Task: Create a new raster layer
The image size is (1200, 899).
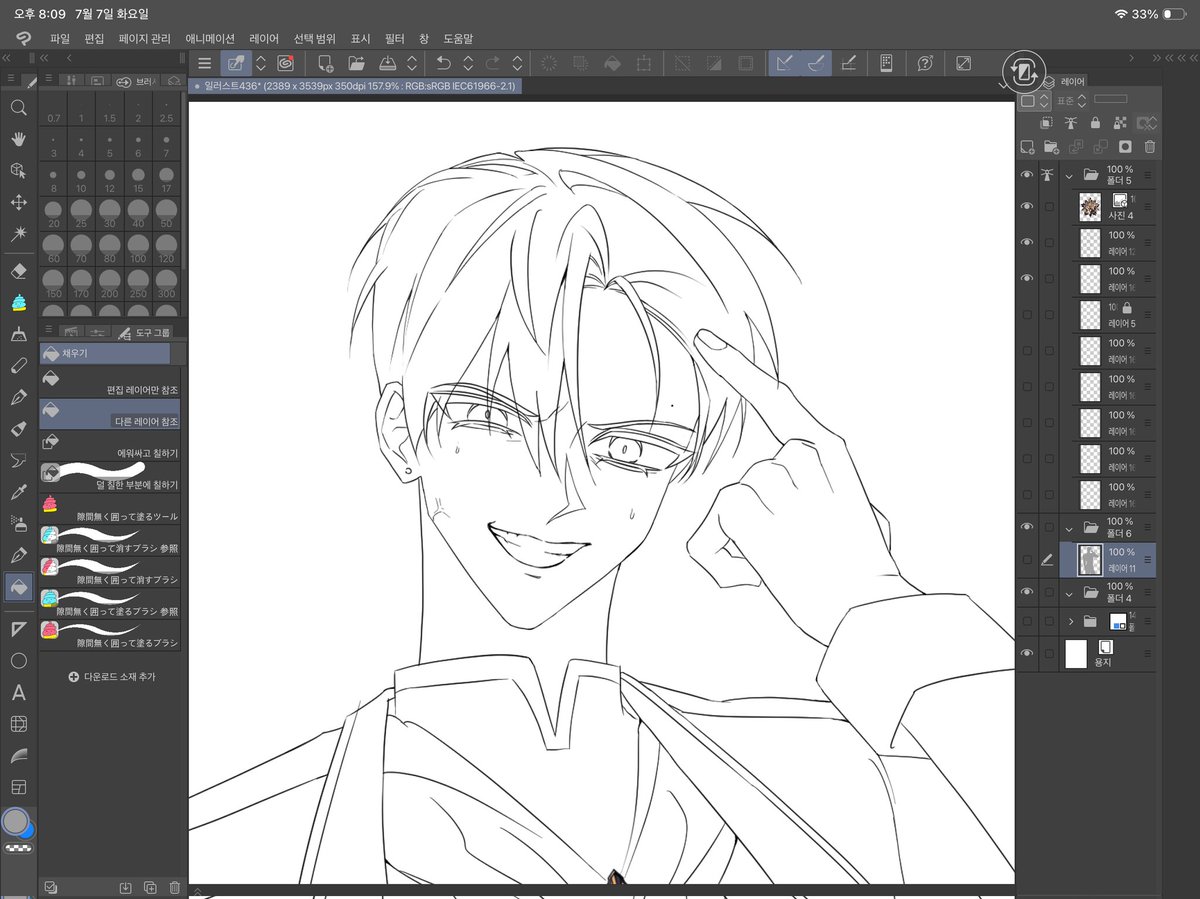Action: (x=1027, y=147)
